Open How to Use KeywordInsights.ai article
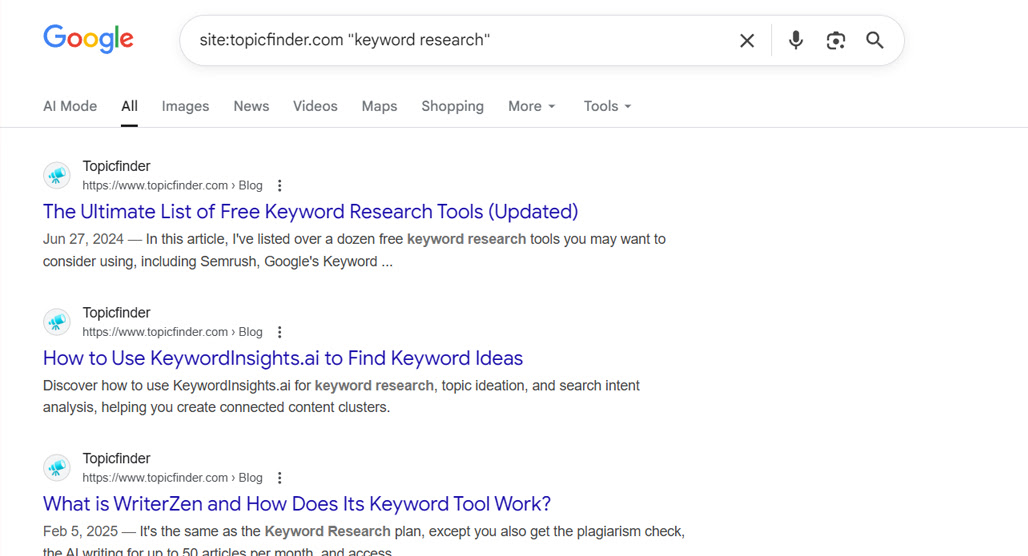Screen dimensions: 1028x556 (x=283, y=358)
